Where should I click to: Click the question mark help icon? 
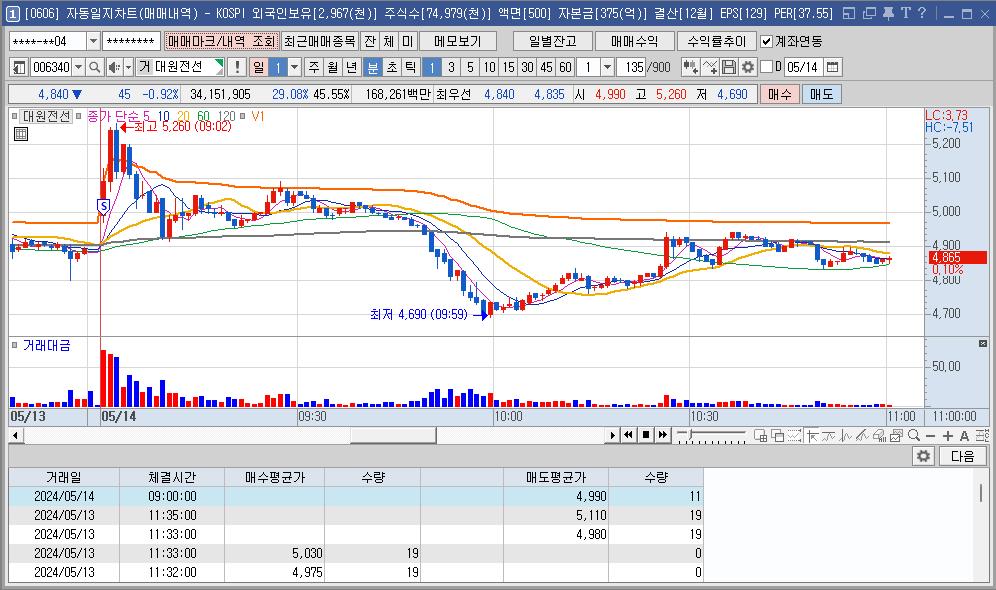[922, 13]
